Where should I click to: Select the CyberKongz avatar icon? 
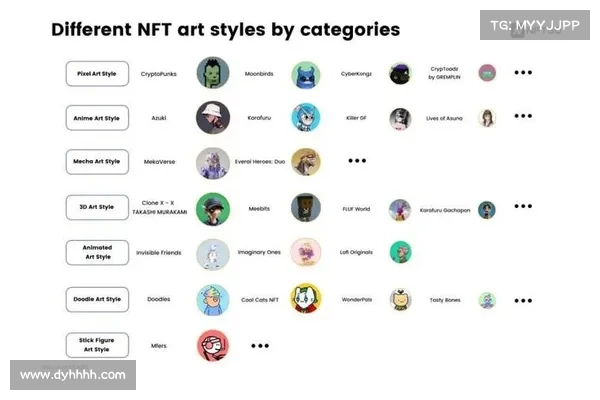(400, 73)
